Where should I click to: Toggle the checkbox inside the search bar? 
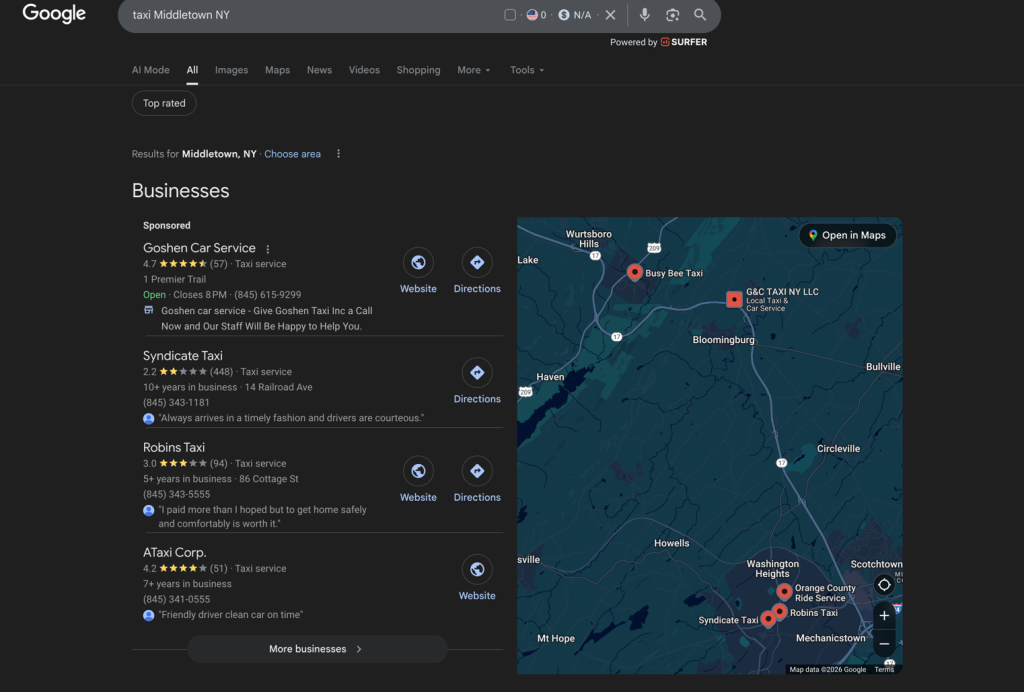point(509,15)
